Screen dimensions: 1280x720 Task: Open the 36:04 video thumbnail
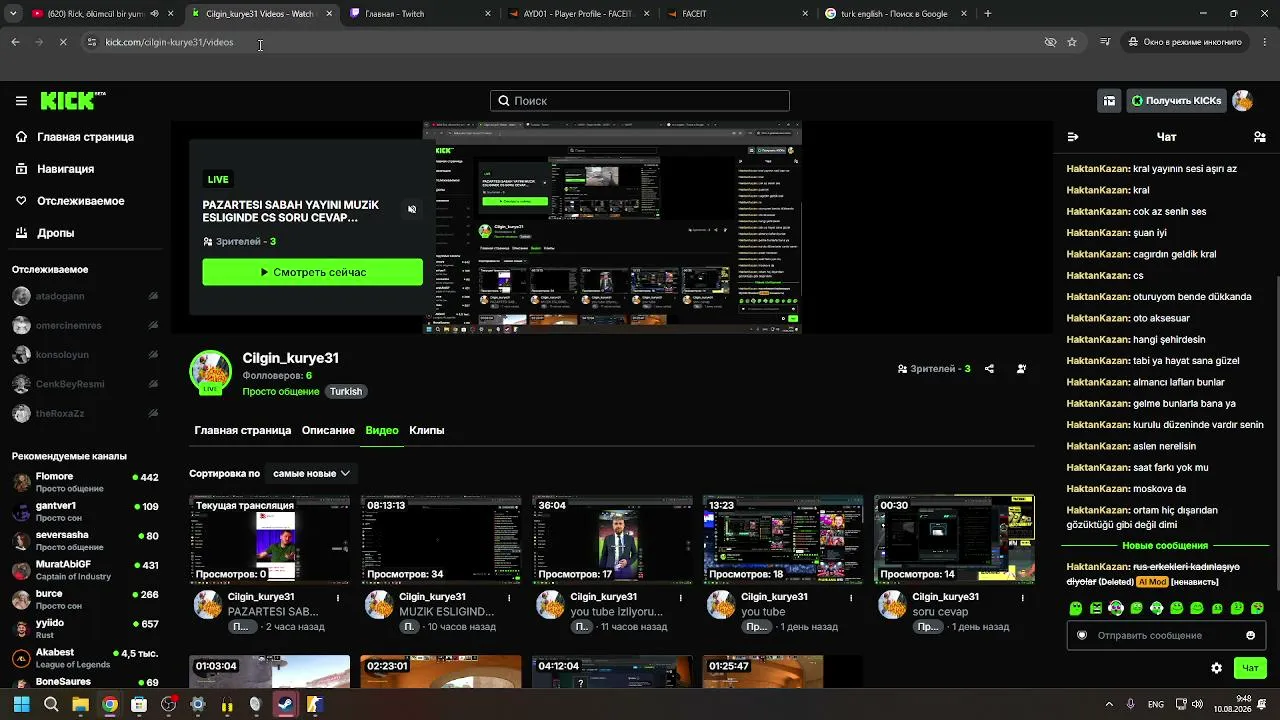tap(612, 539)
